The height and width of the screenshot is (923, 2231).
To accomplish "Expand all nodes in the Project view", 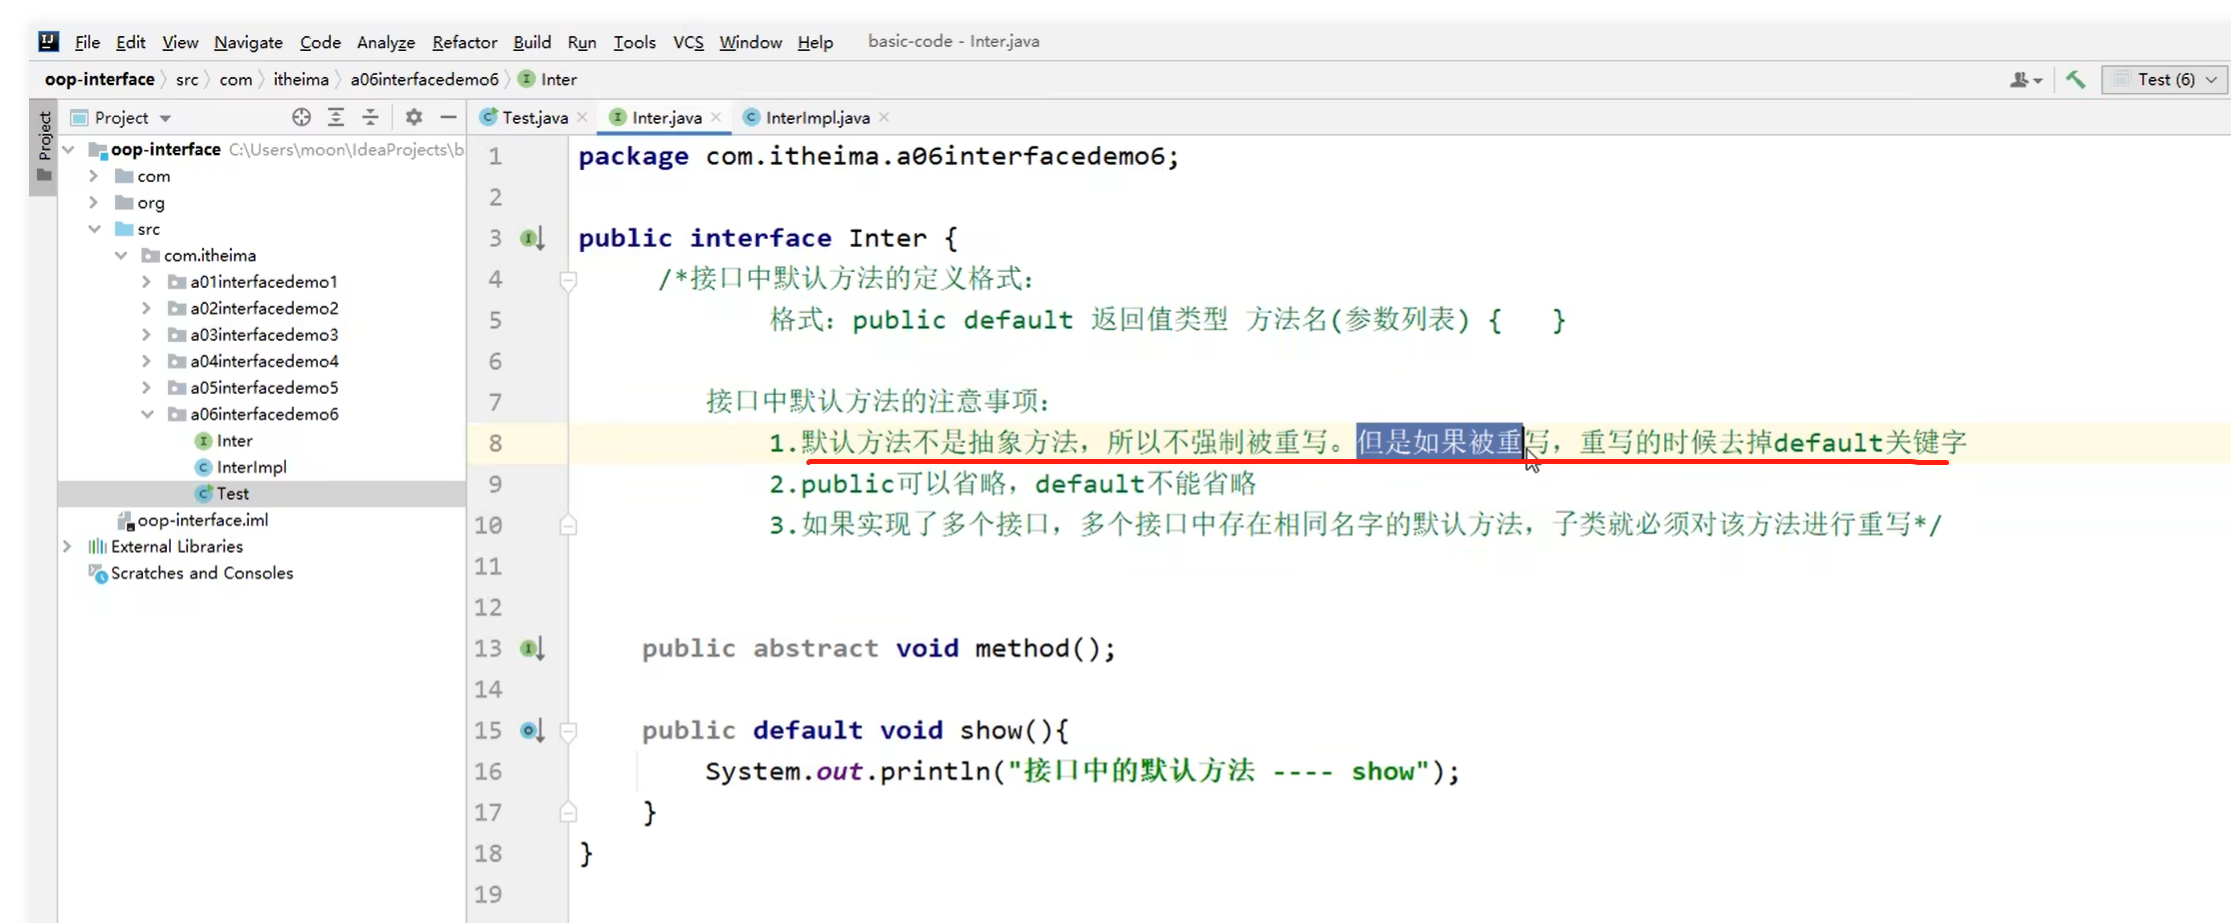I will (x=336, y=117).
